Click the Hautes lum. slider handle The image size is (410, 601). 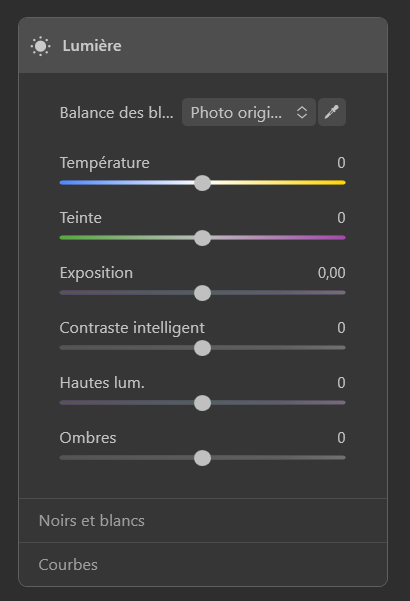[202, 403]
